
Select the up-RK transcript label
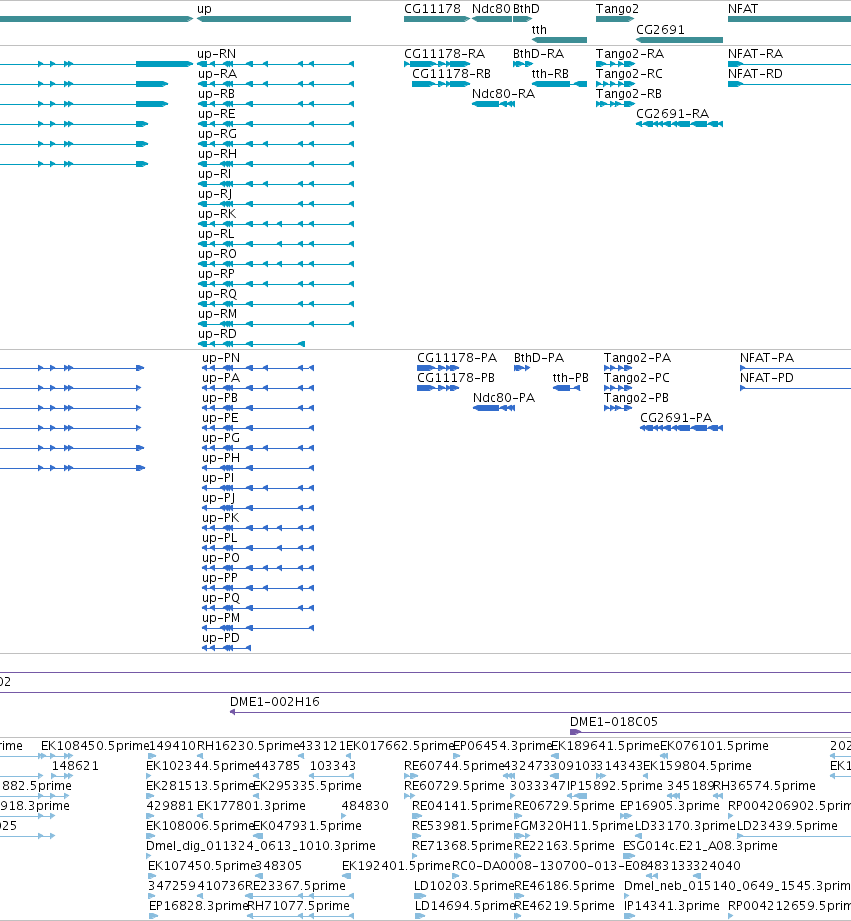[217, 214]
